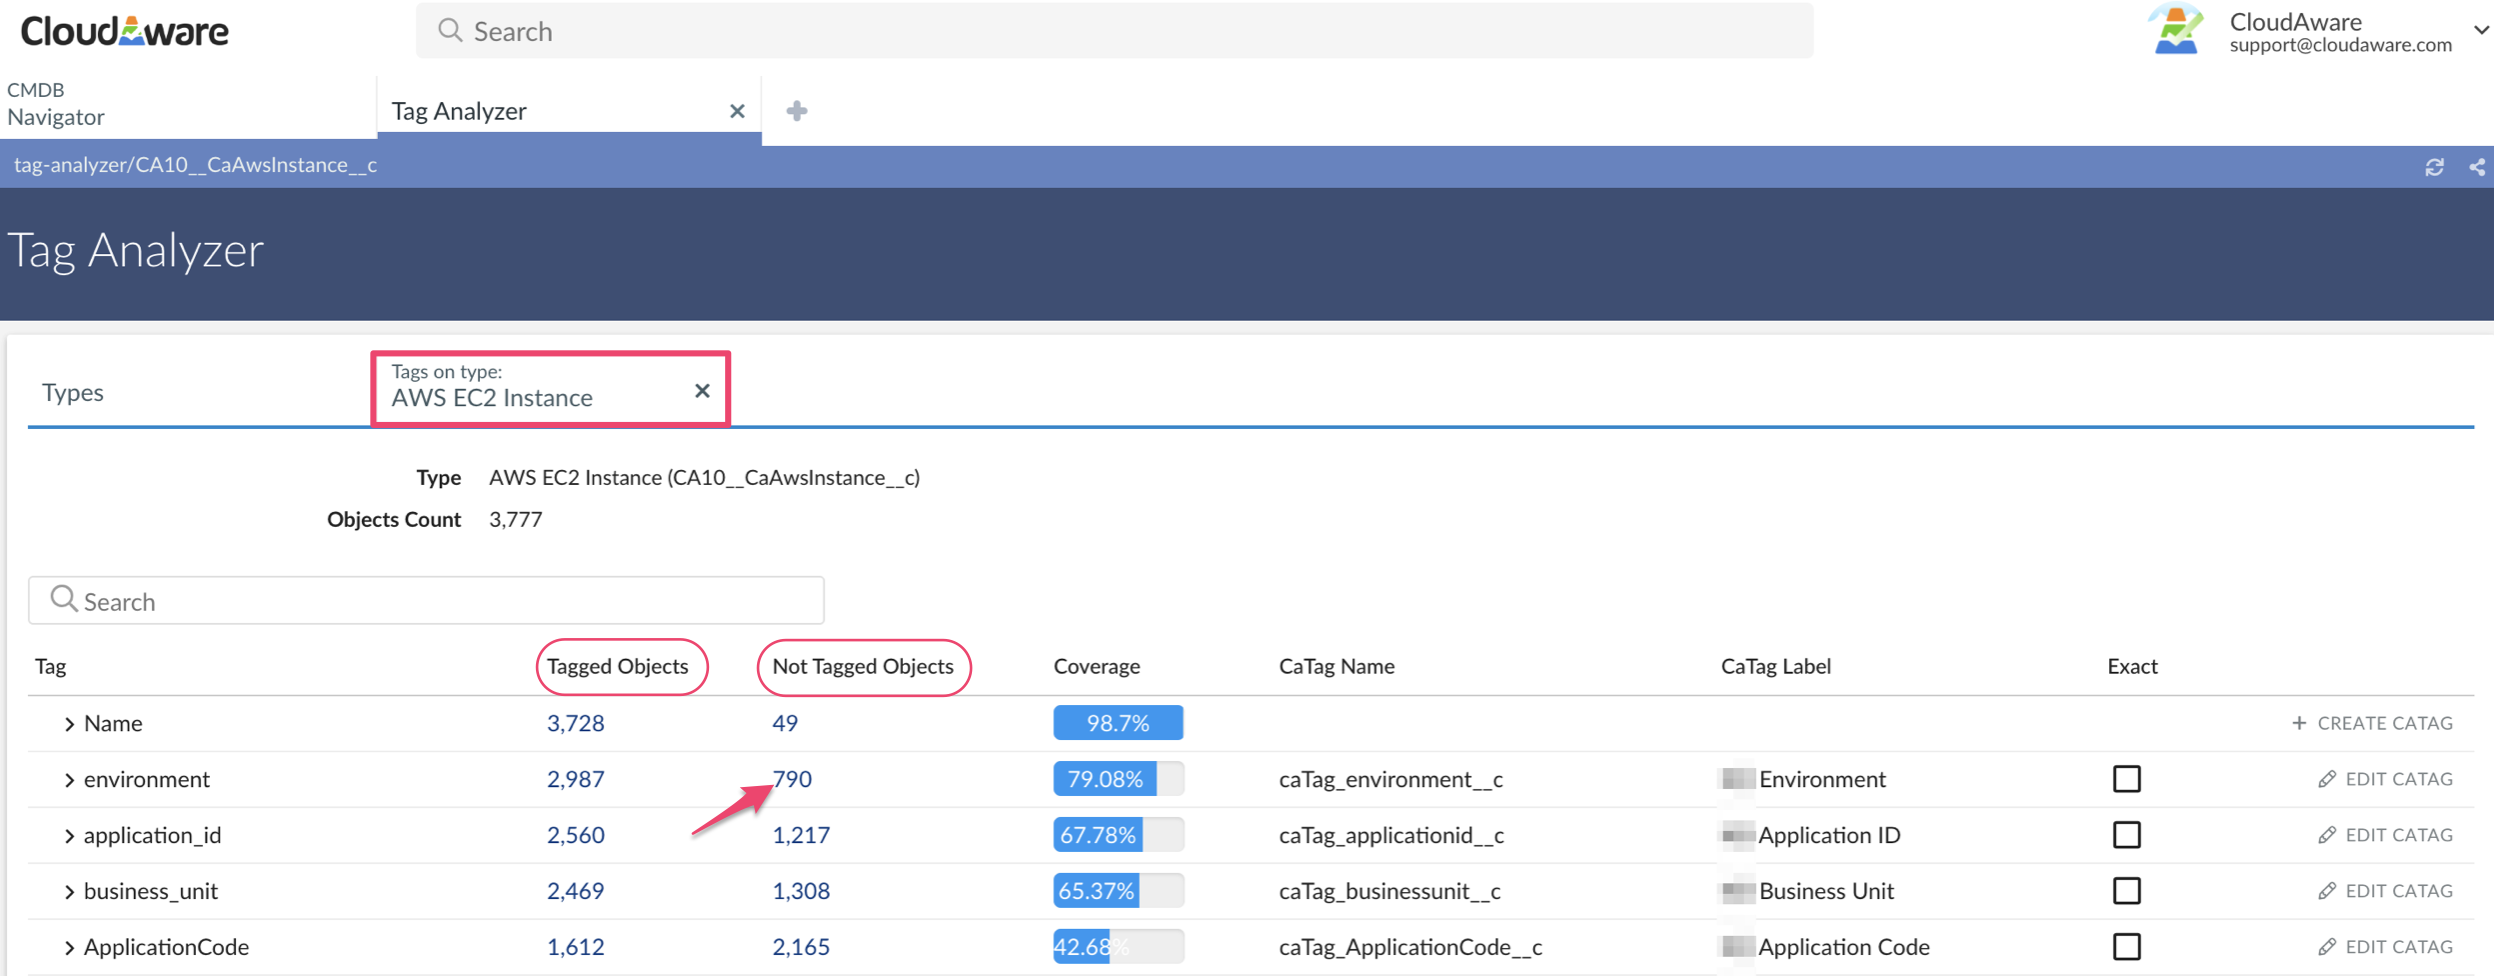This screenshot has height=976, width=2494.
Task: Click the caTag_environment__c name cell
Action: coord(1390,779)
